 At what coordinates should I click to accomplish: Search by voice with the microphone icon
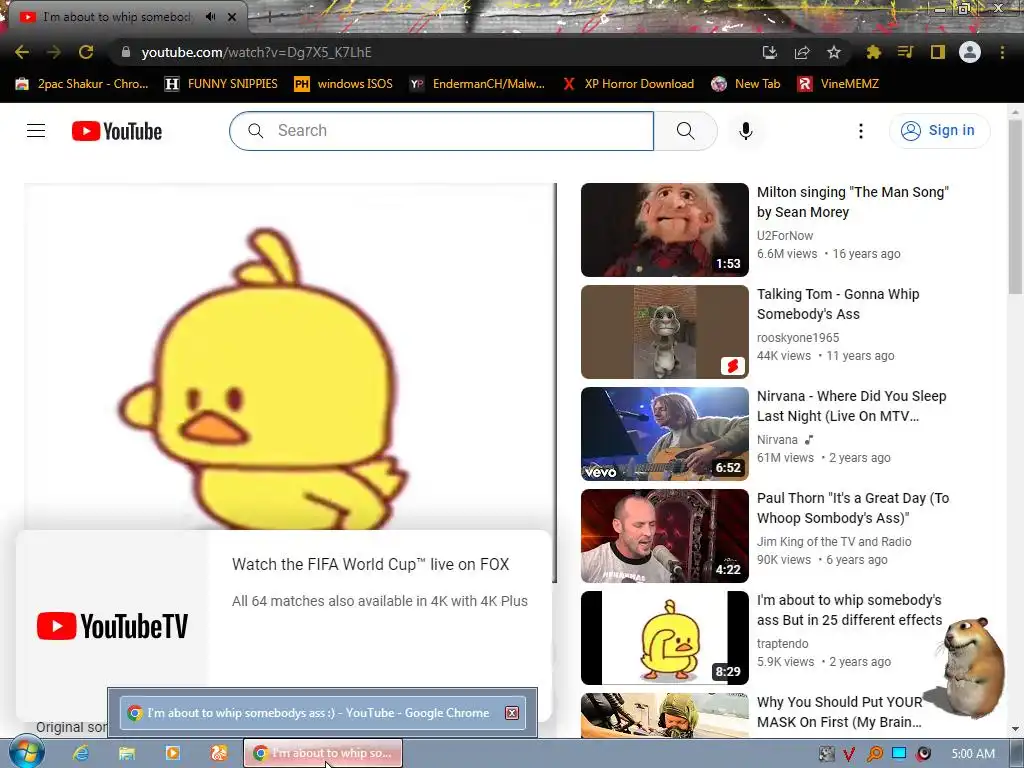(746, 131)
